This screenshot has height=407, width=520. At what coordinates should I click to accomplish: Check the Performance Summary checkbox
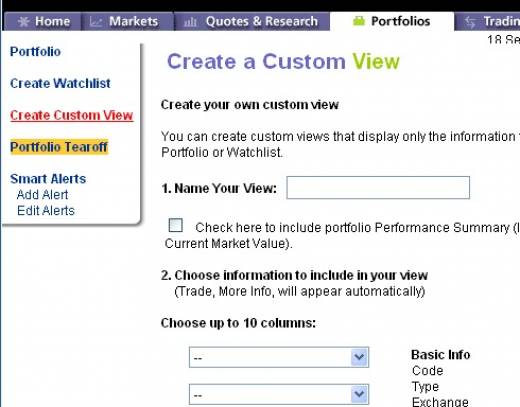[x=176, y=225]
